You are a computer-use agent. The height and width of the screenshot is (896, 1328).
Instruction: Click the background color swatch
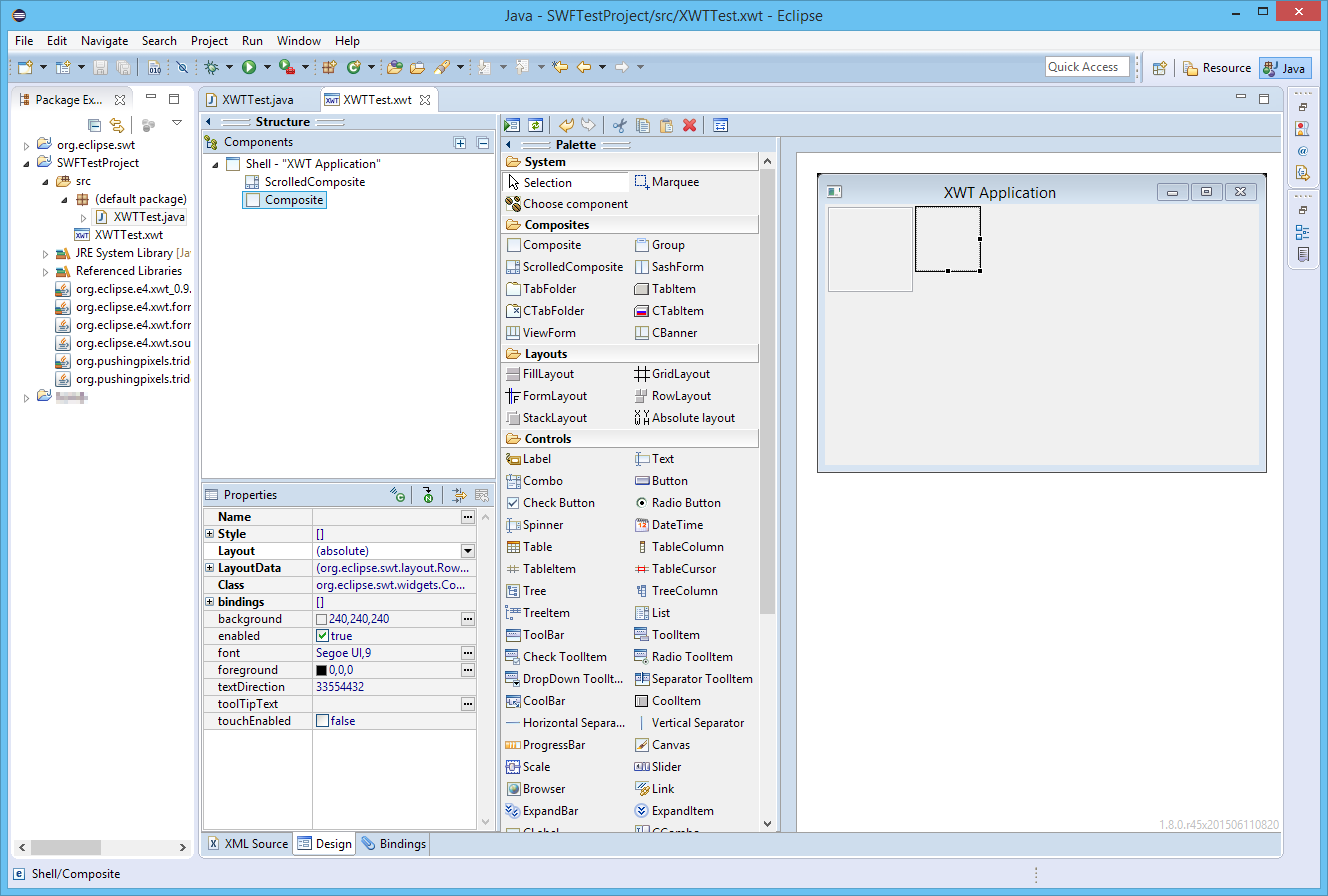322,620
